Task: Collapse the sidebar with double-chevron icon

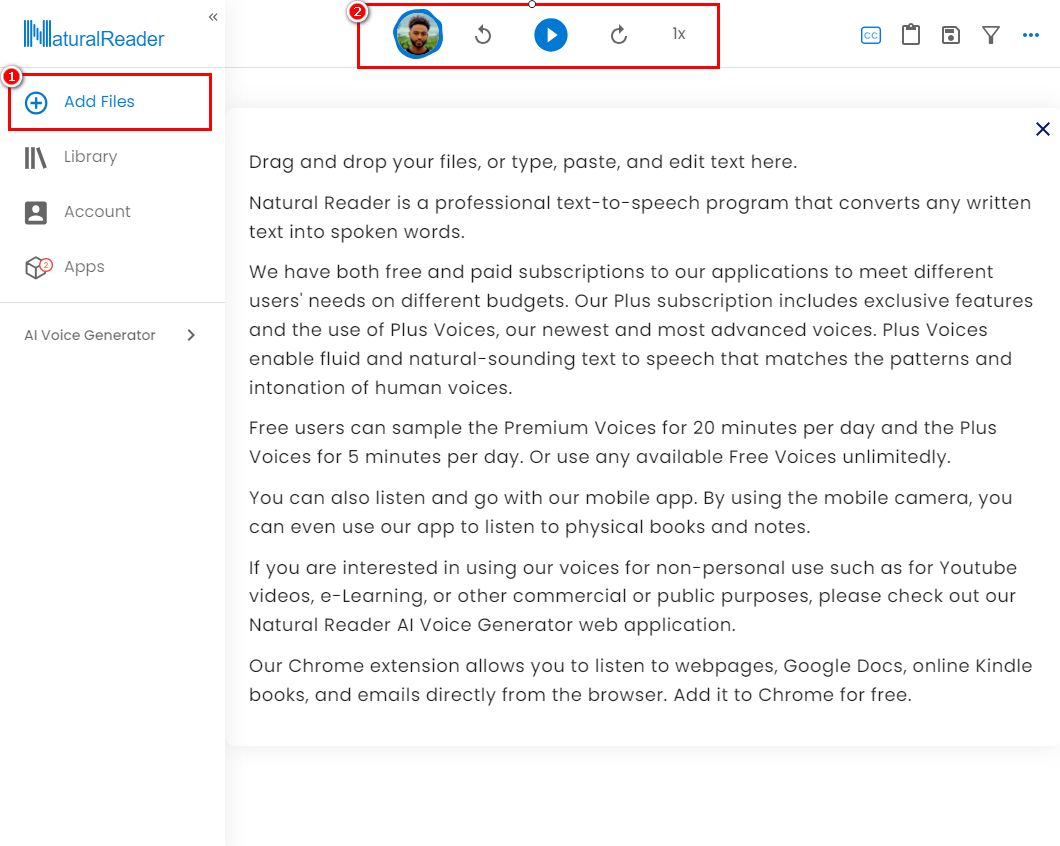Action: 213,17
